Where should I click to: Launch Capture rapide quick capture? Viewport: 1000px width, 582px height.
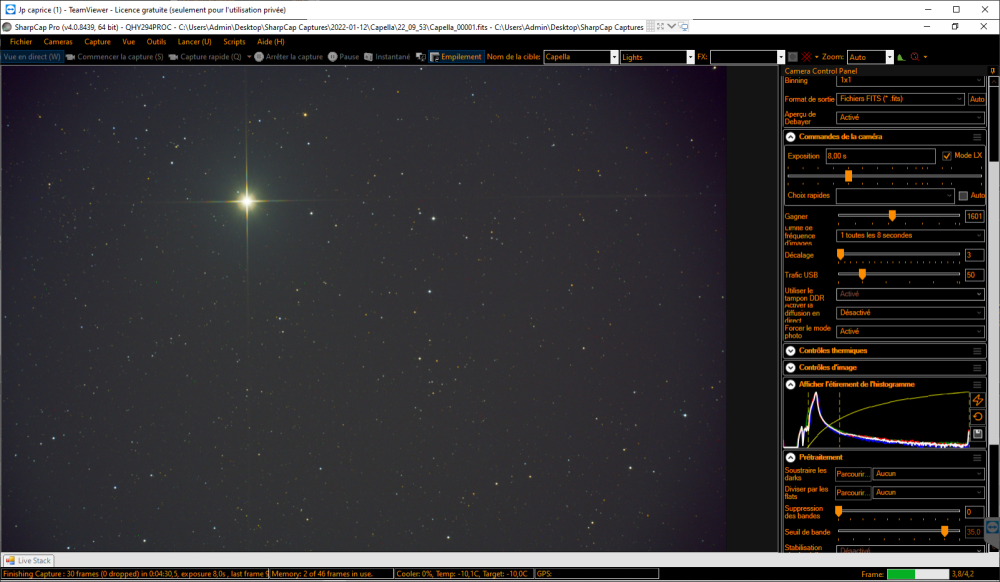pyautogui.click(x=205, y=57)
